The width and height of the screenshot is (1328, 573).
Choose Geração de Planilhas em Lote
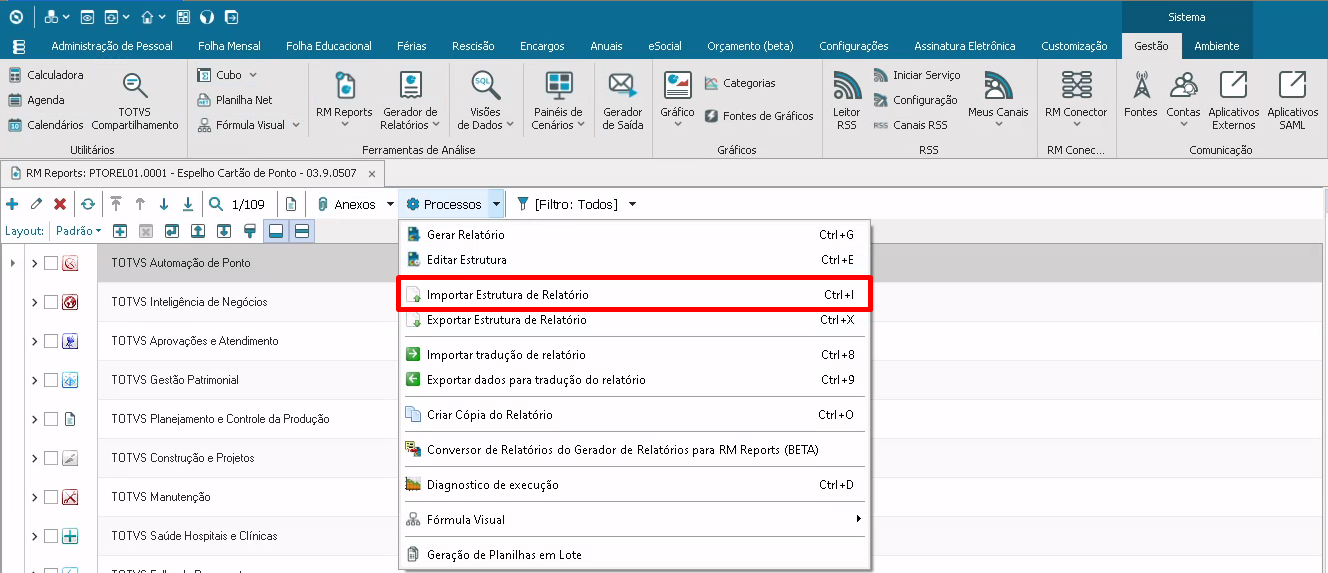(635, 555)
